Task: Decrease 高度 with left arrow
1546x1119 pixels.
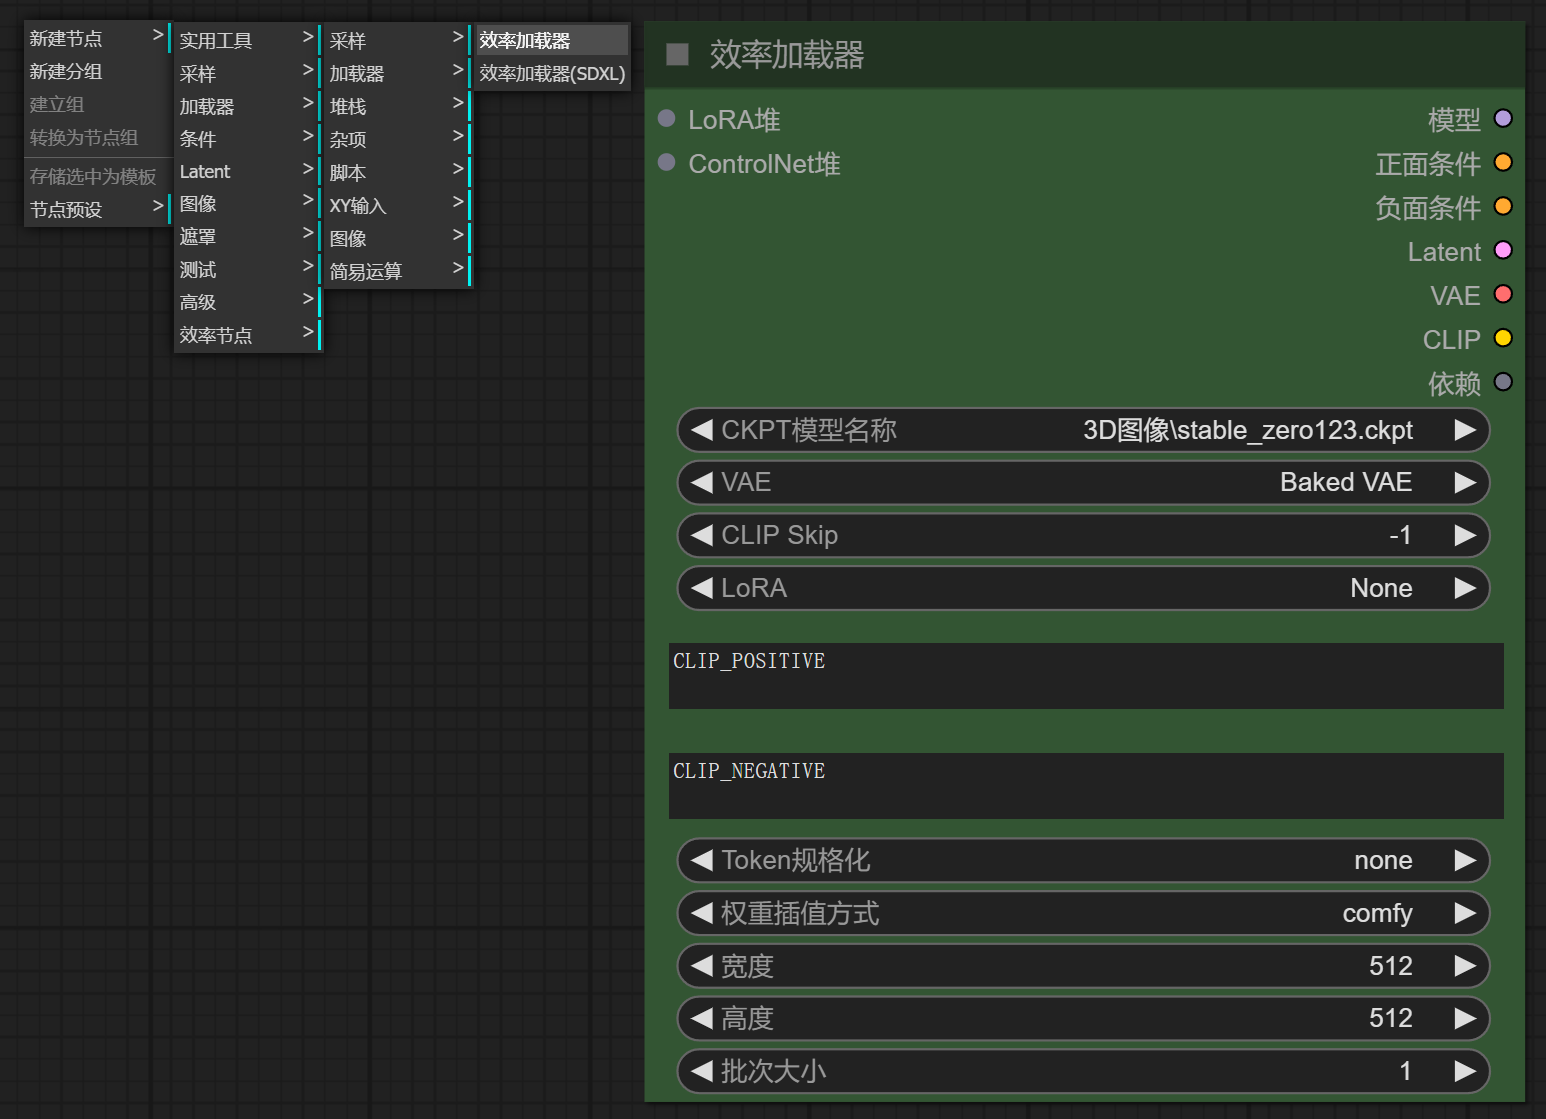Action: pos(702,1018)
